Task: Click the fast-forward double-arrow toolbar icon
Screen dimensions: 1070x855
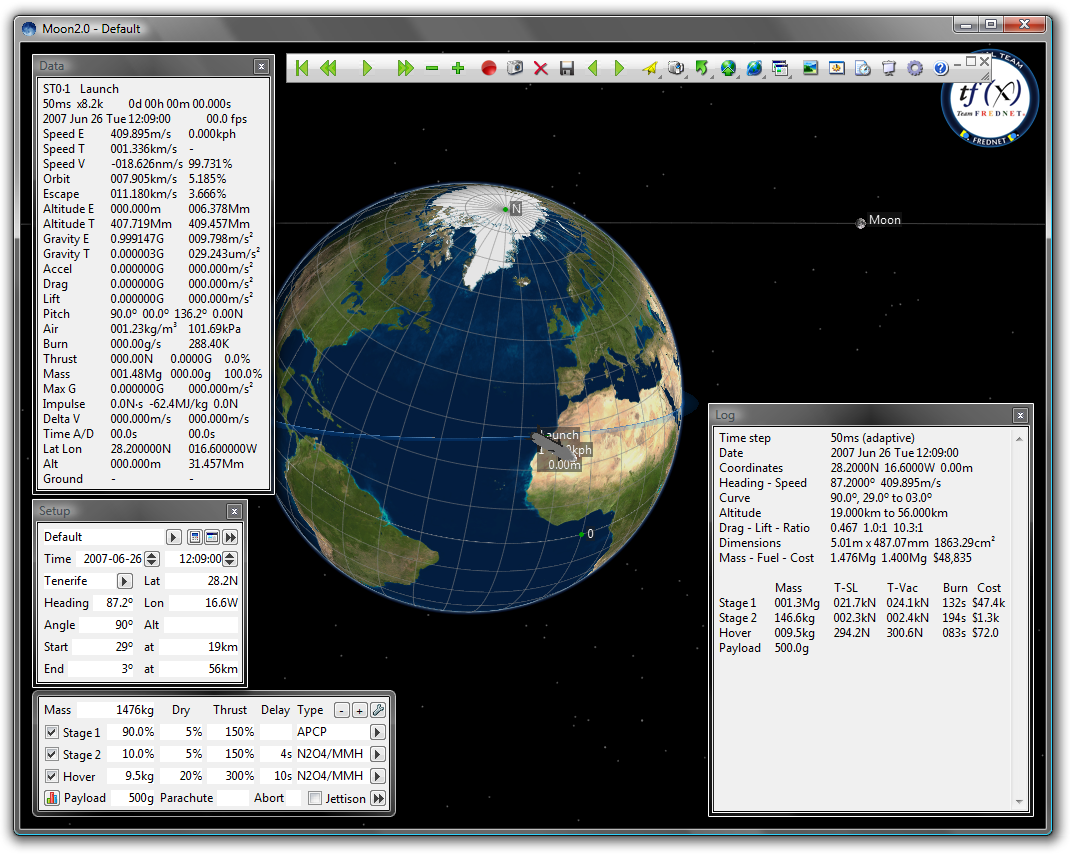Action: (x=405, y=68)
